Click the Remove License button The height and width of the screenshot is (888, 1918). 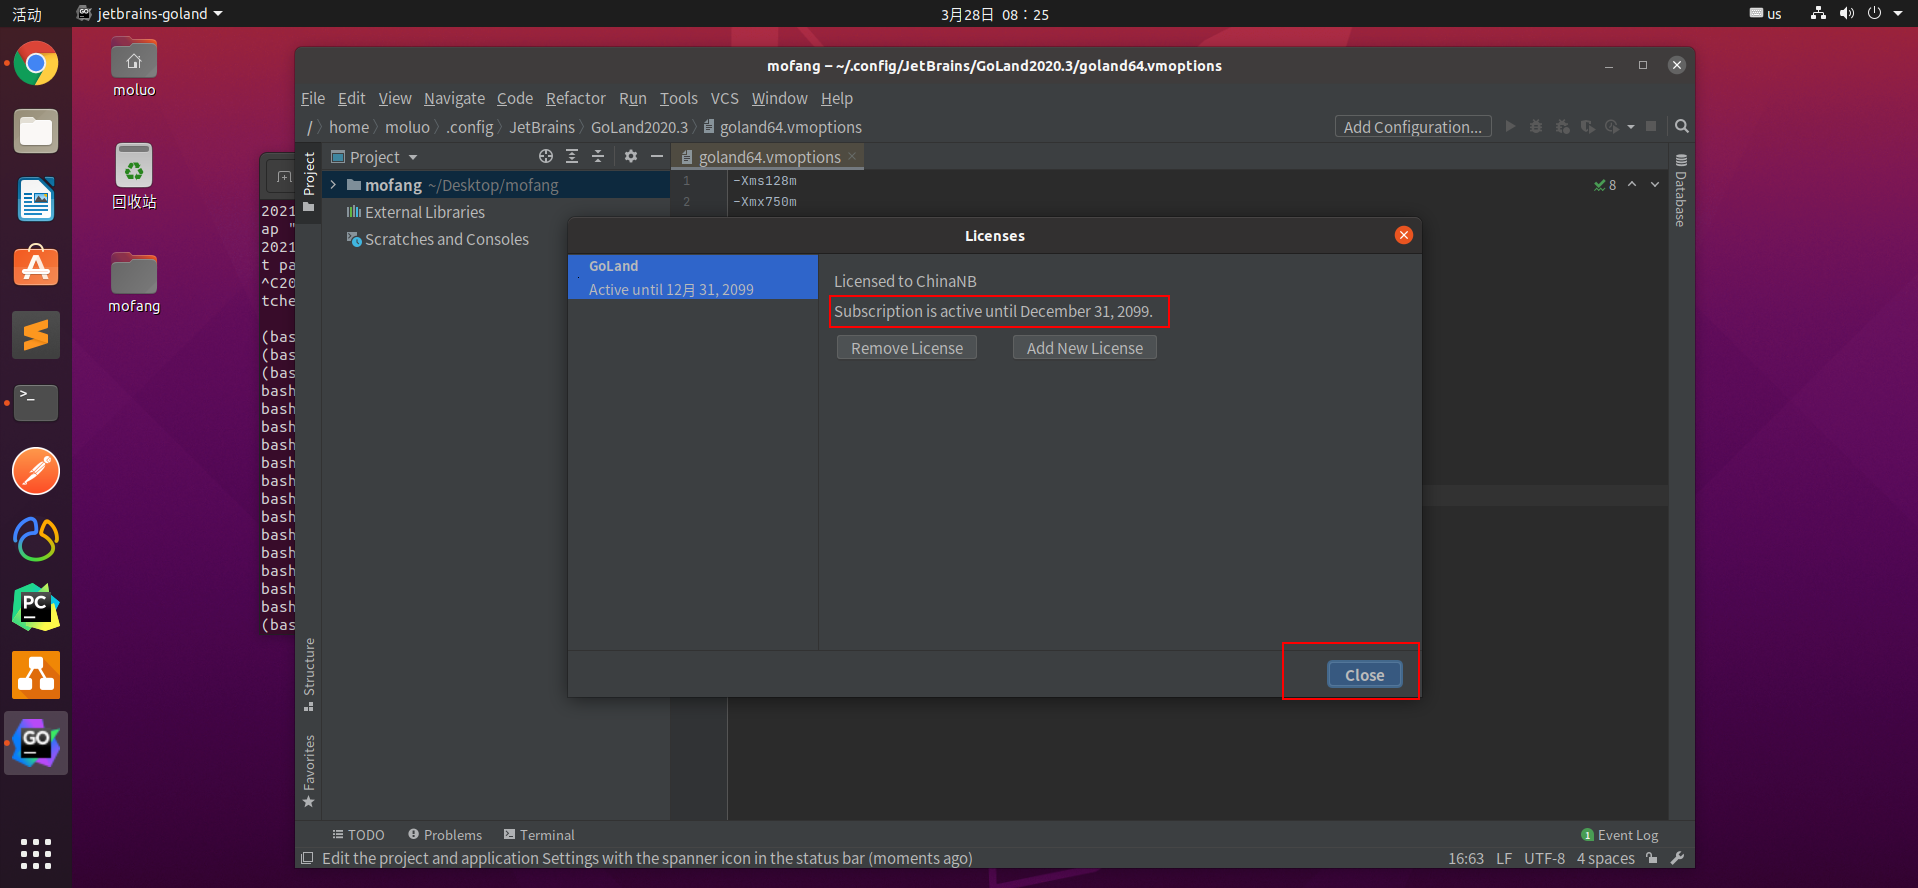[x=907, y=348]
